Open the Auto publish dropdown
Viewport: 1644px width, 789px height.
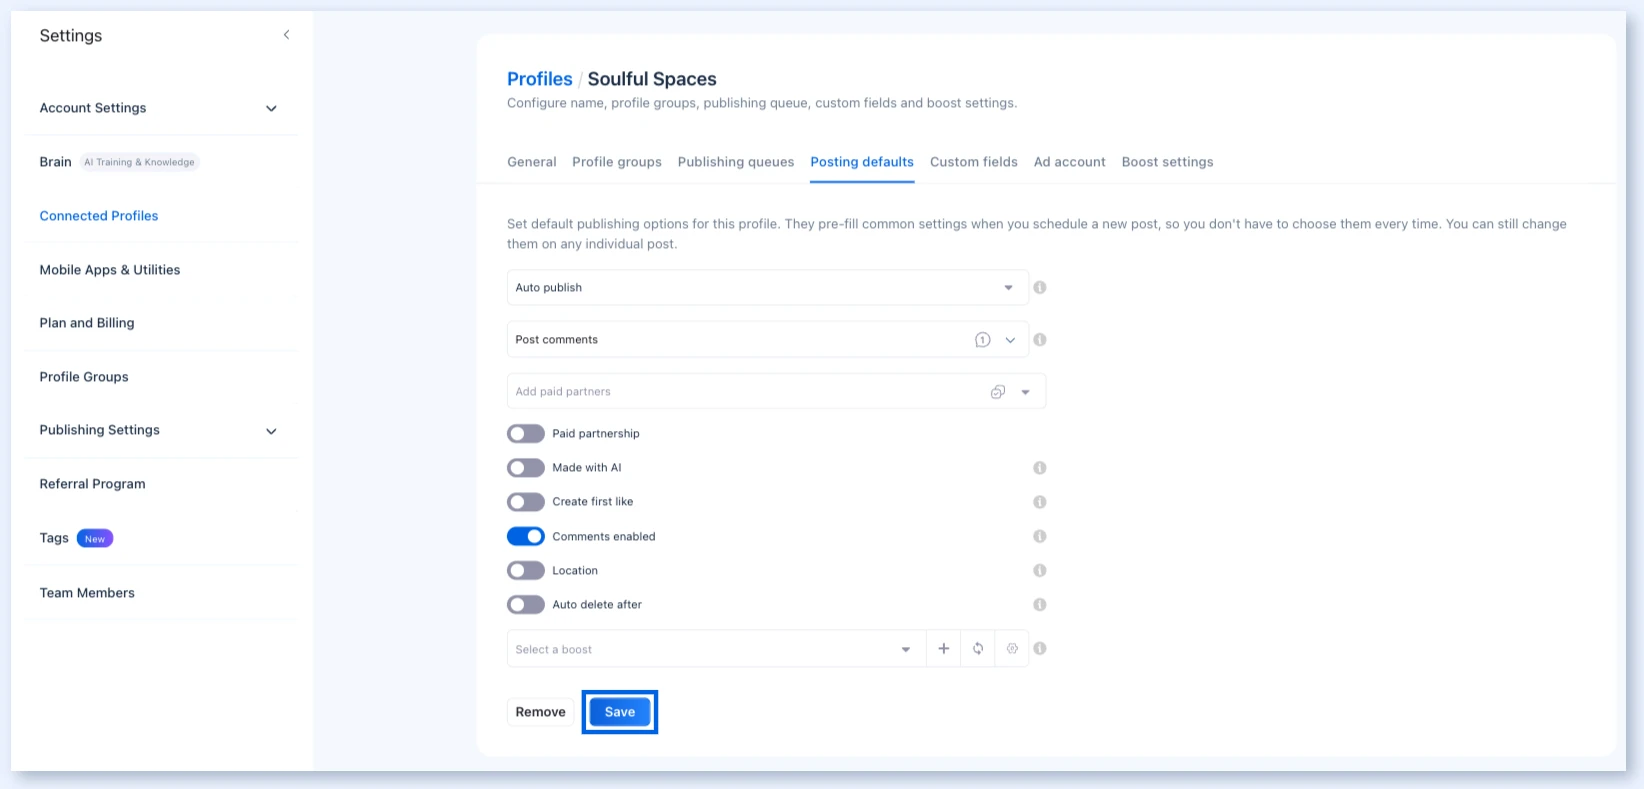(767, 288)
